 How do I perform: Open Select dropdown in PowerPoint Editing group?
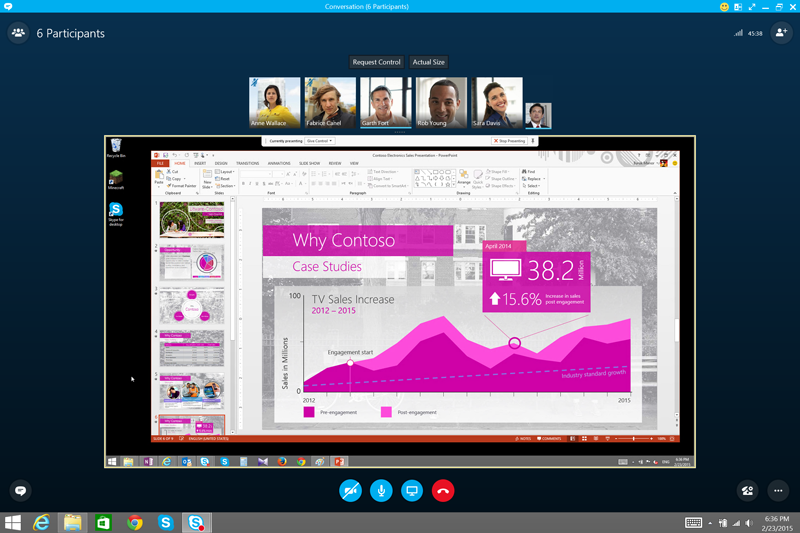531,186
